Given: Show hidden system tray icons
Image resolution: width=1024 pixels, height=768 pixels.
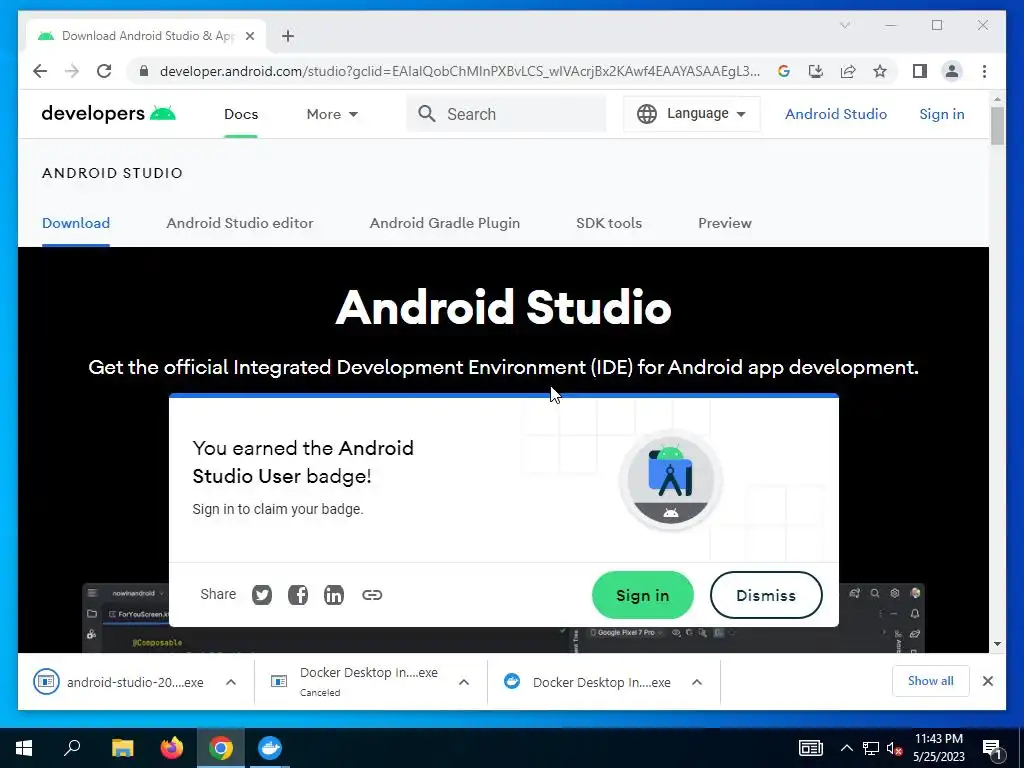Looking at the screenshot, I should (846, 748).
